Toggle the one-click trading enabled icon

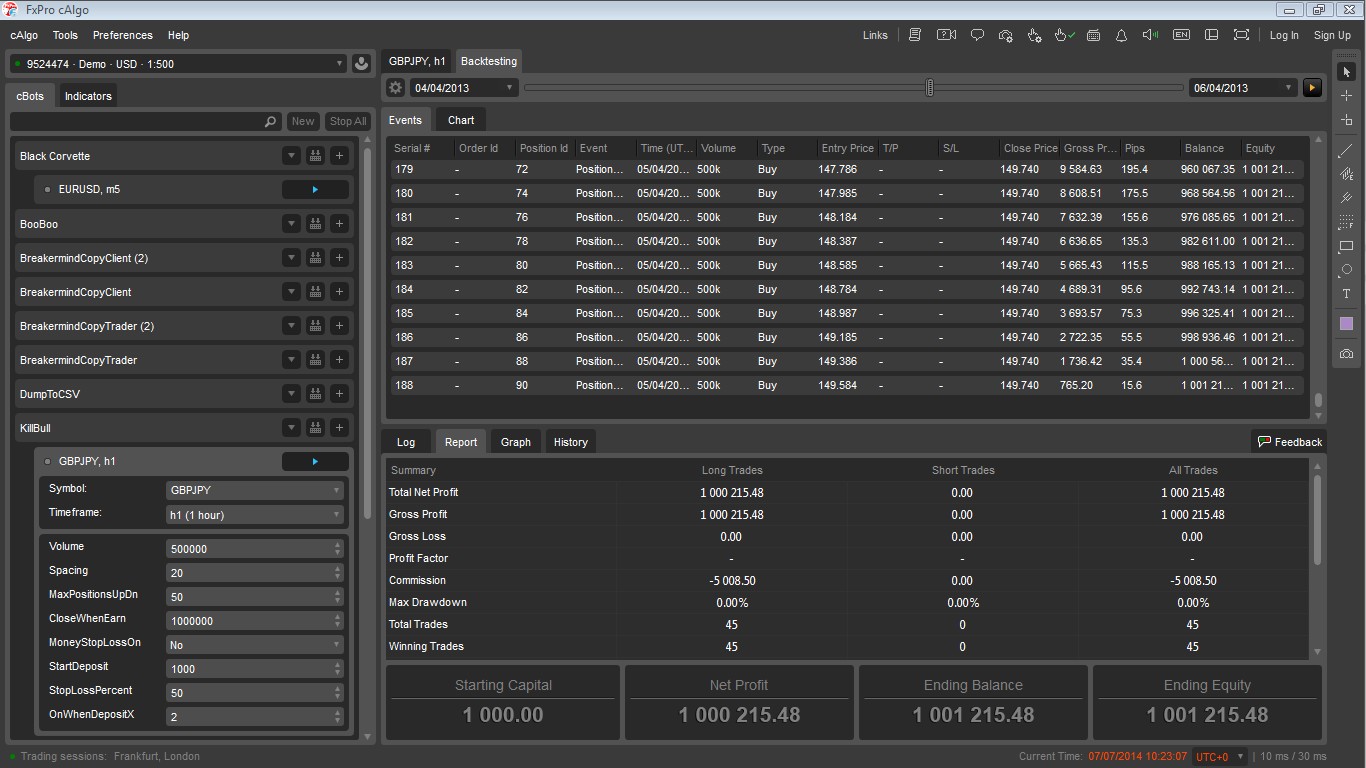point(1064,35)
